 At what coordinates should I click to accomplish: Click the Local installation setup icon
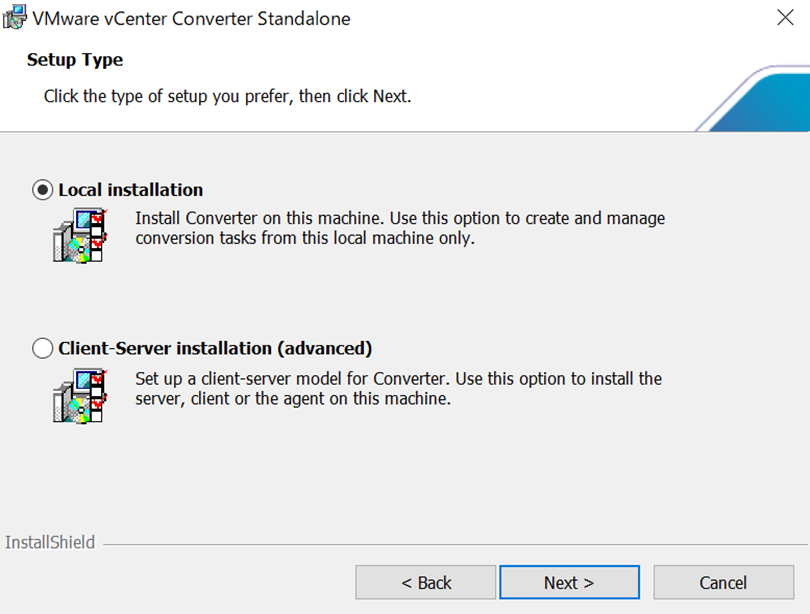(x=79, y=235)
